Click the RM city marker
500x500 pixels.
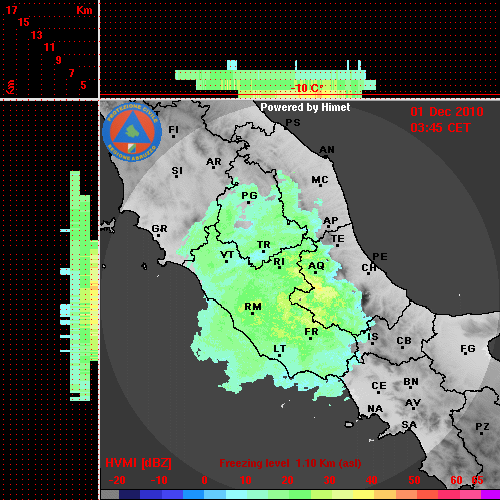coord(252,313)
